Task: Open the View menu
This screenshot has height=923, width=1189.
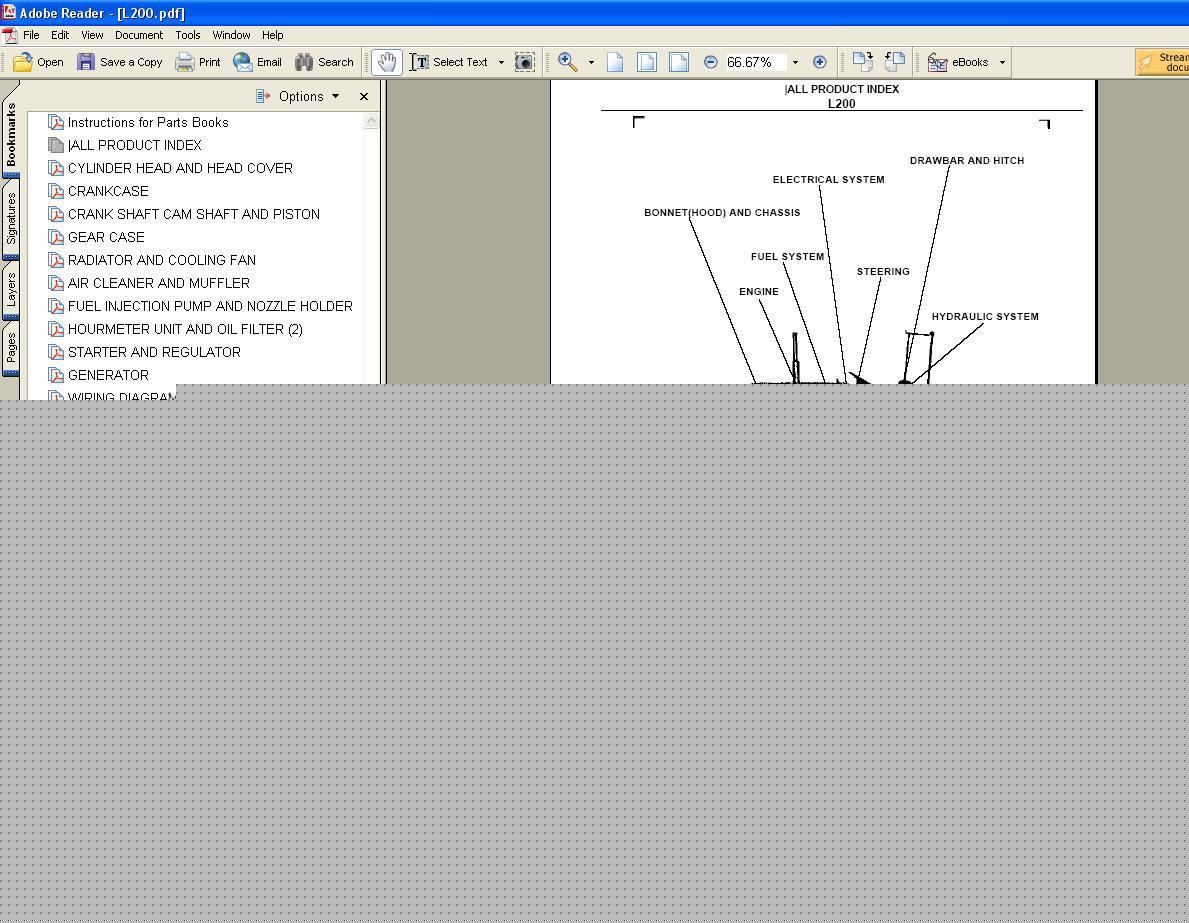Action: pyautogui.click(x=92, y=35)
